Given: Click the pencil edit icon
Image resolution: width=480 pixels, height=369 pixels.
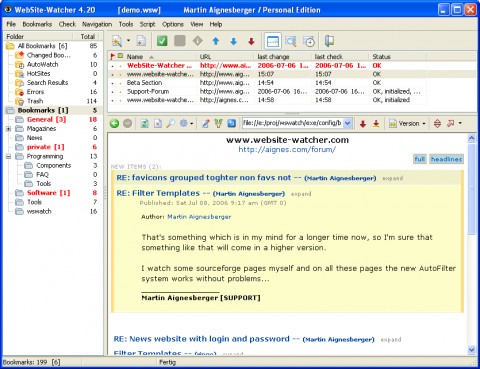Looking at the screenshot, I should click(206, 124).
